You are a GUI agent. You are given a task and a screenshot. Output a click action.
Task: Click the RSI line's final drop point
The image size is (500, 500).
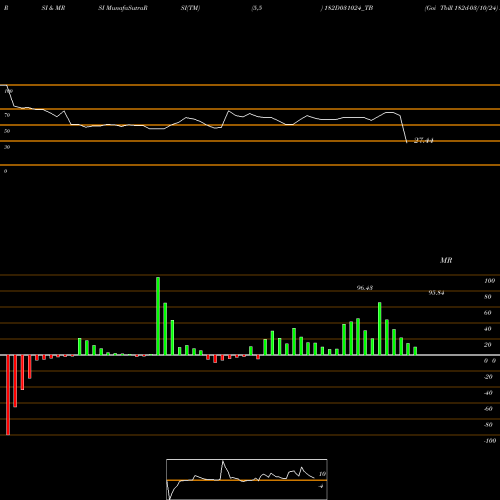[x=407, y=143]
